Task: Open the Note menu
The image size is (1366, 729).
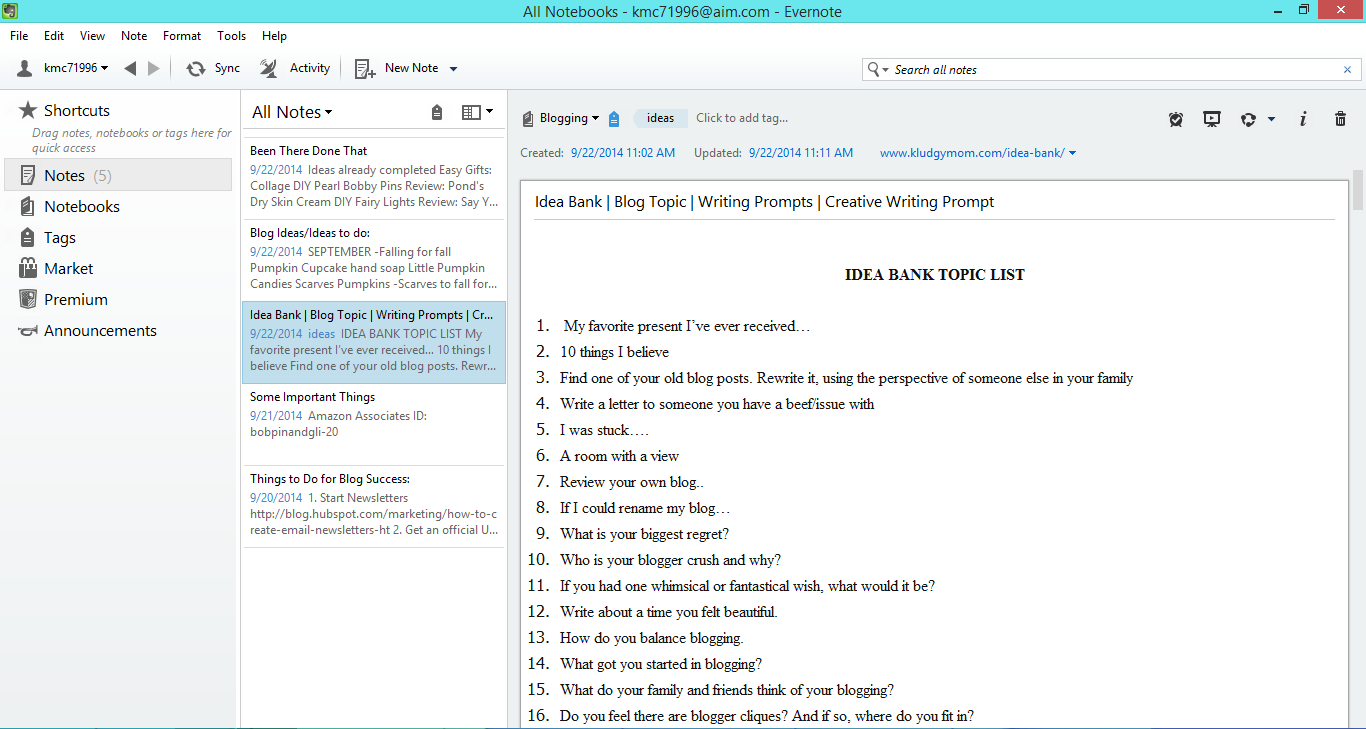Action: [134, 35]
